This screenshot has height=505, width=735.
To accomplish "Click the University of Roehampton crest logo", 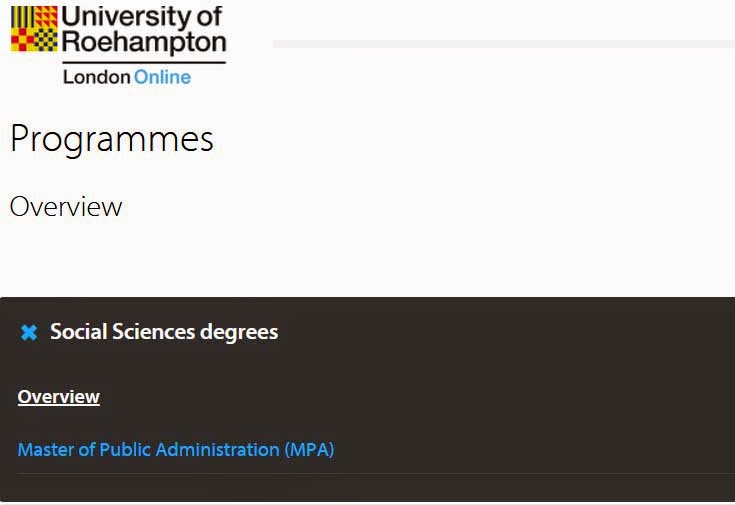I will [34, 29].
